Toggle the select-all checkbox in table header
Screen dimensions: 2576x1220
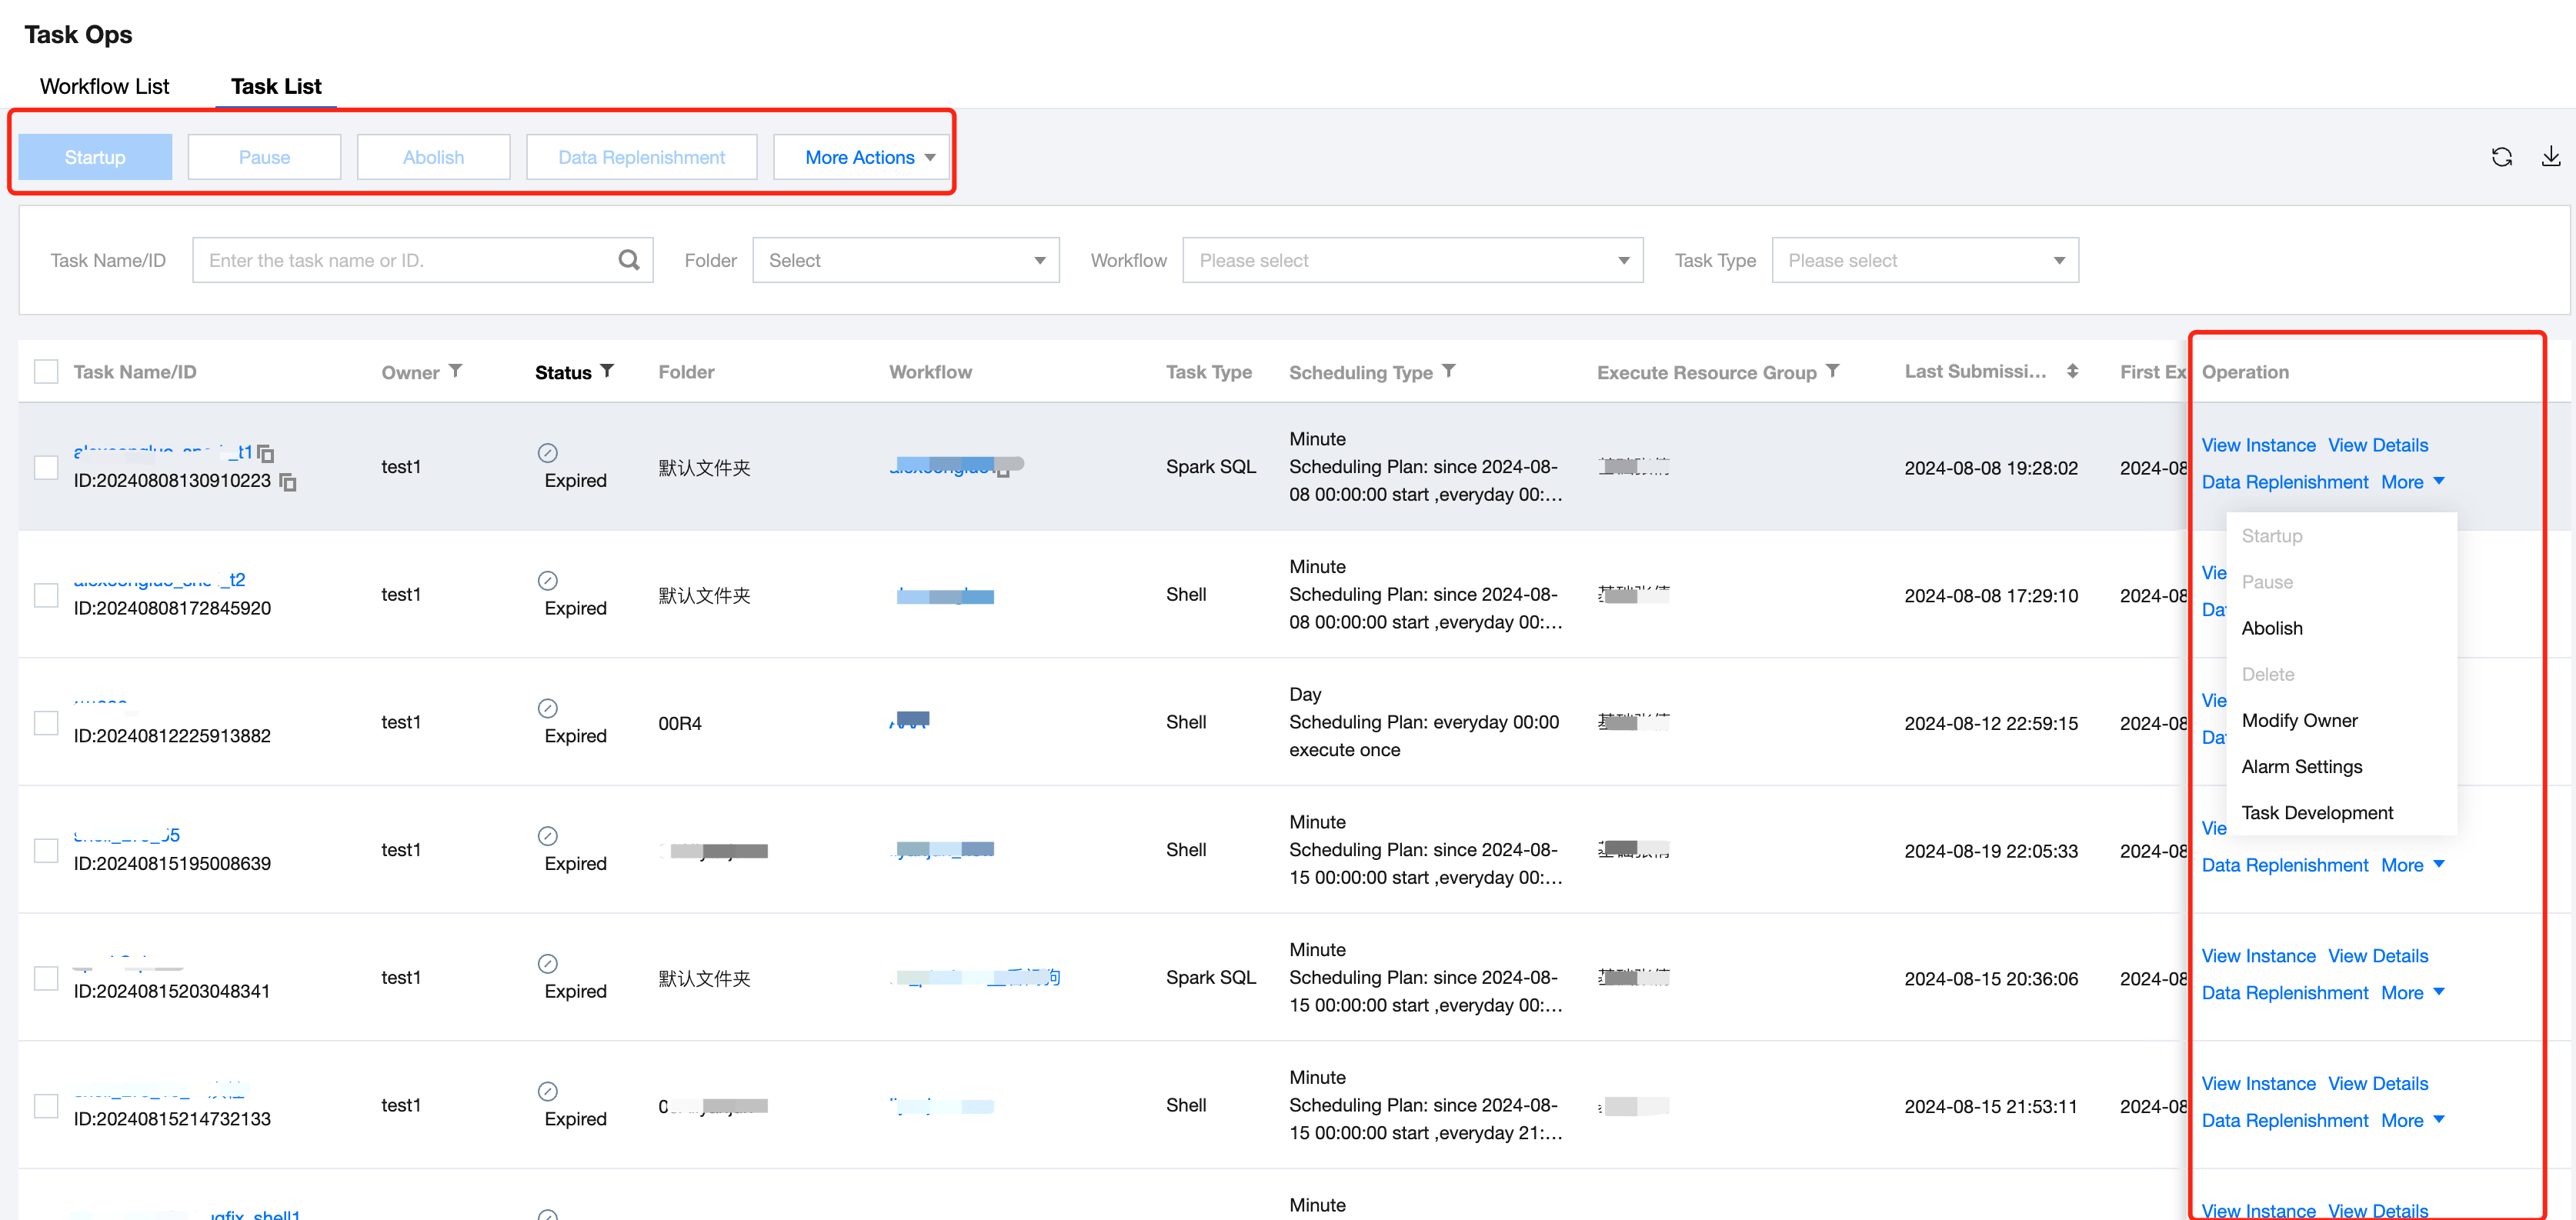tap(46, 372)
